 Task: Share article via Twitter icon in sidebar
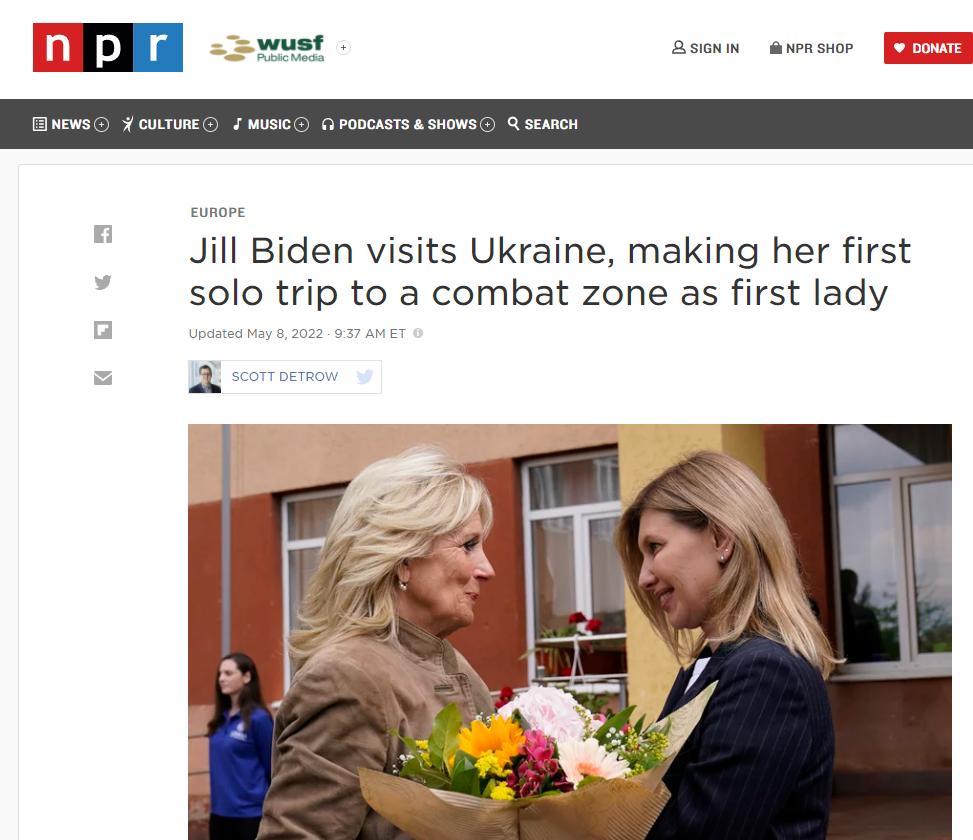coord(103,282)
